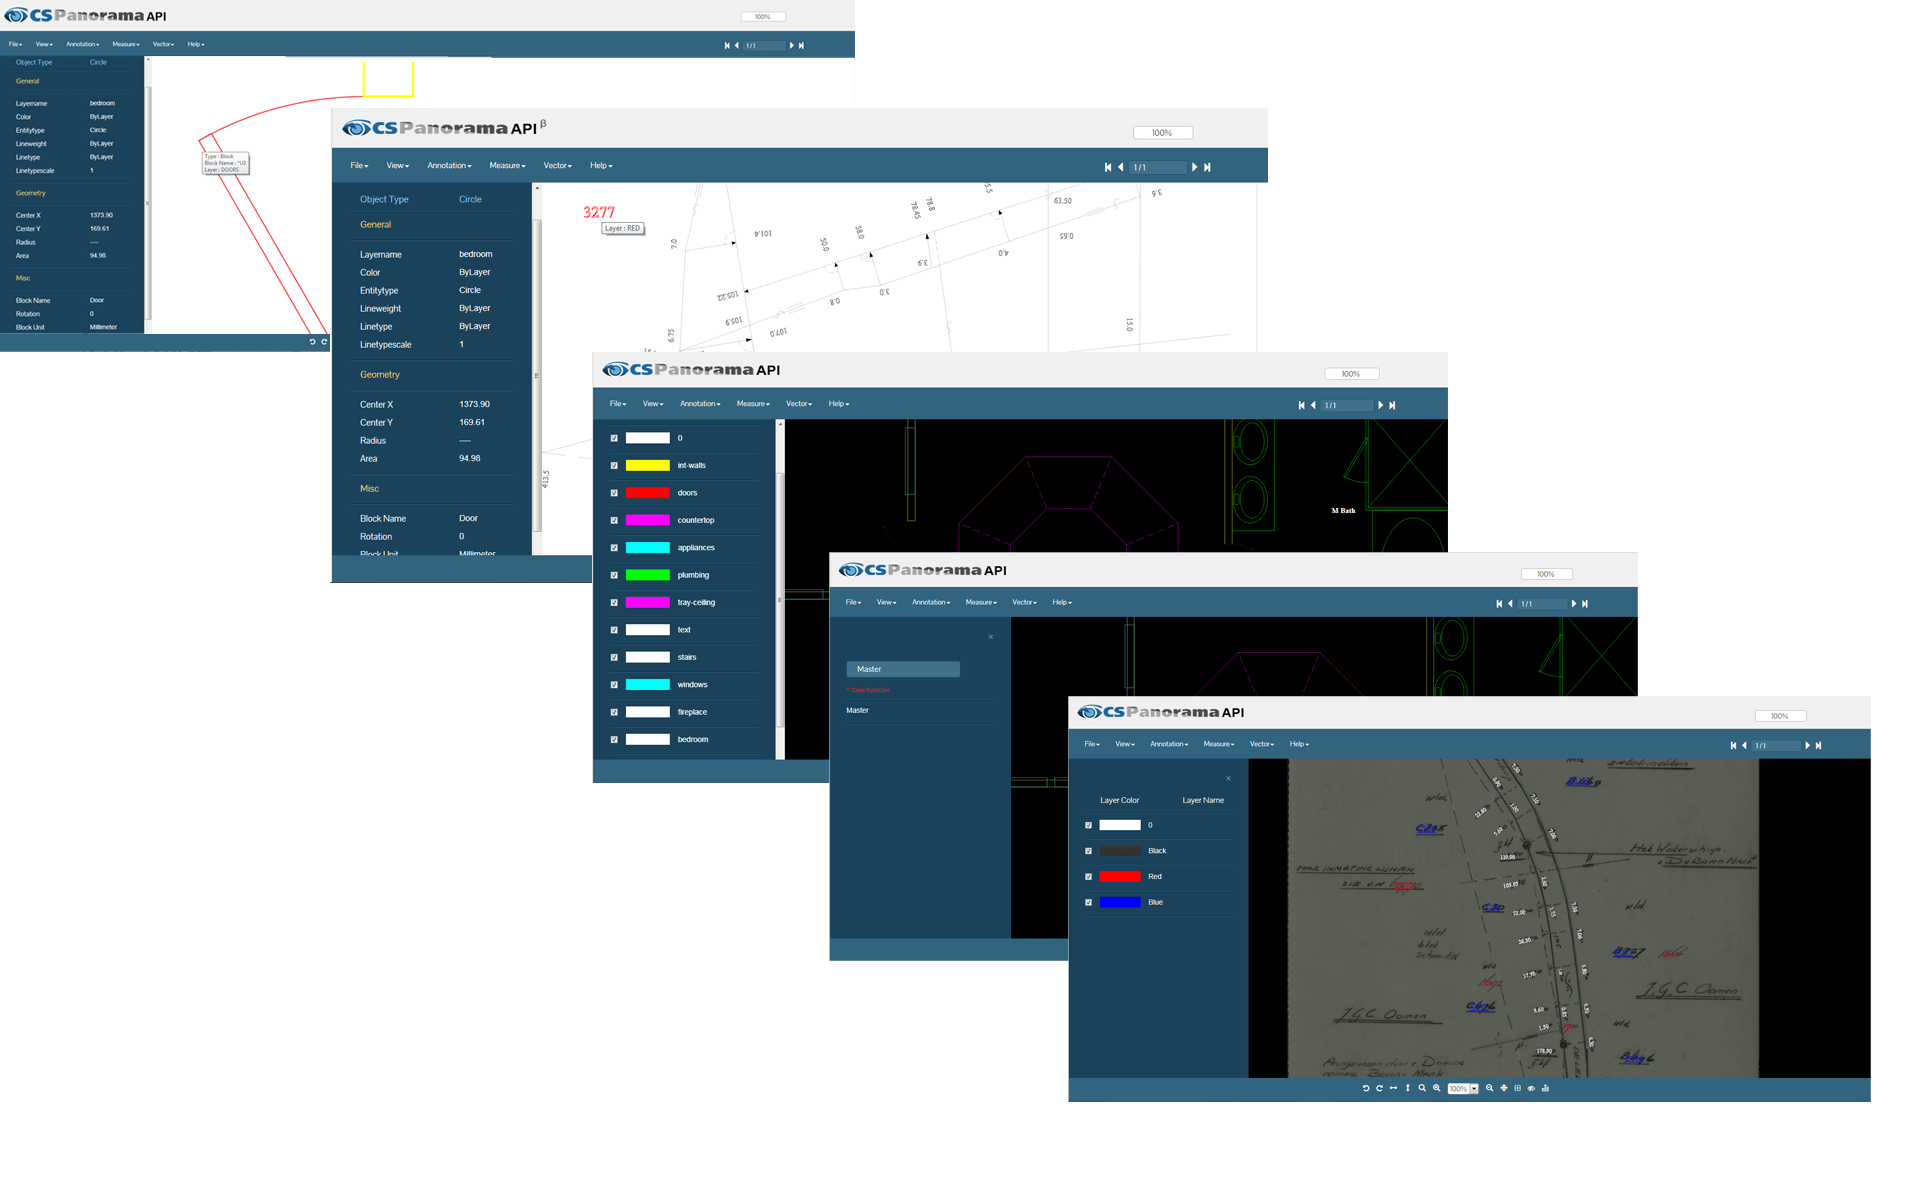Screen dimensions: 1920x1188
Task: Open the Annotation menu in the map window
Action: point(1169,744)
